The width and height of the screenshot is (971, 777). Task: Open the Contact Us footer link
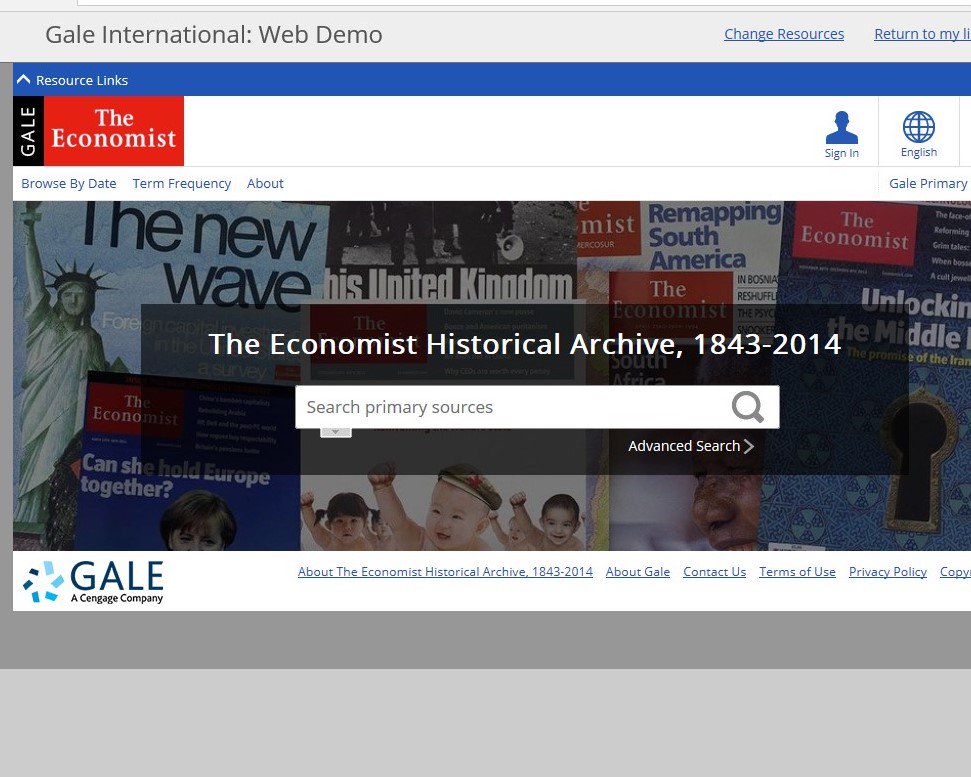715,571
